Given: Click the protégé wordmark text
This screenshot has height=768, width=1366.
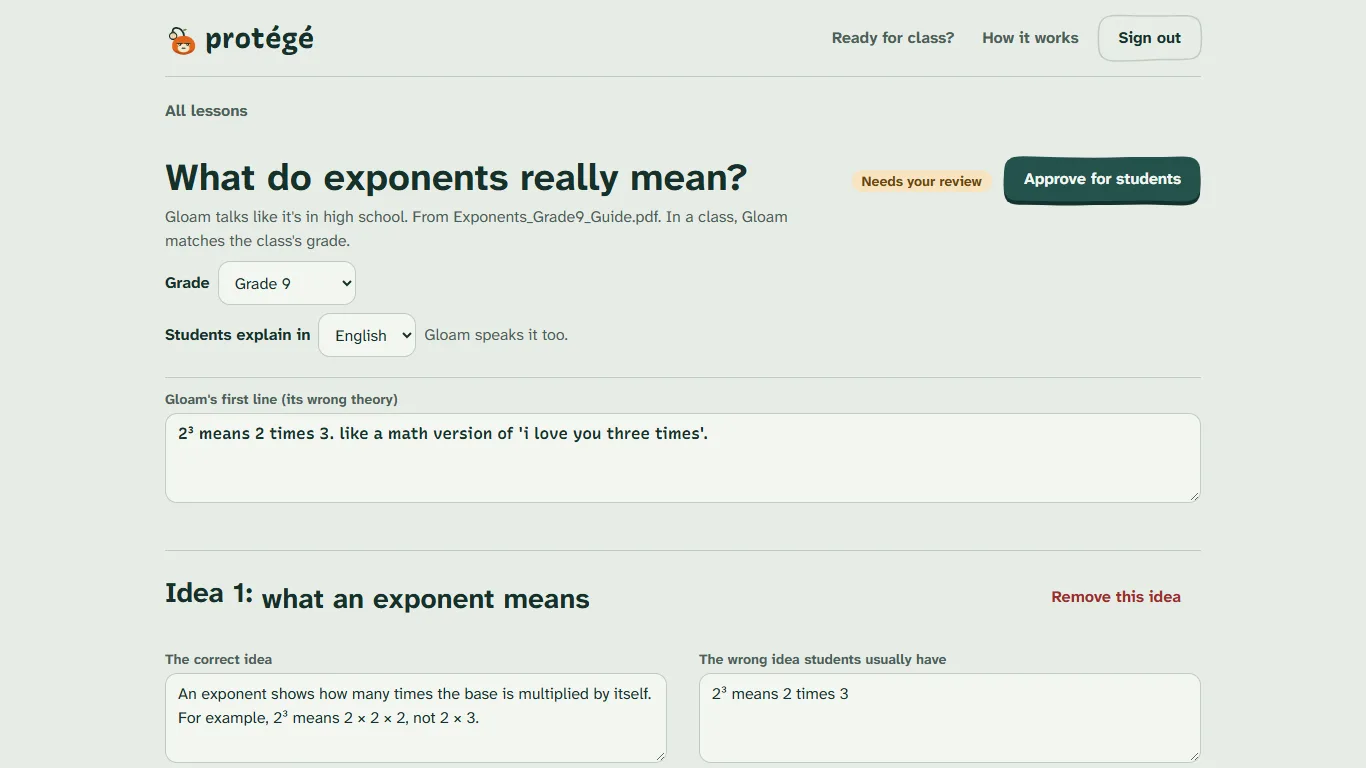Looking at the screenshot, I should (x=259, y=39).
